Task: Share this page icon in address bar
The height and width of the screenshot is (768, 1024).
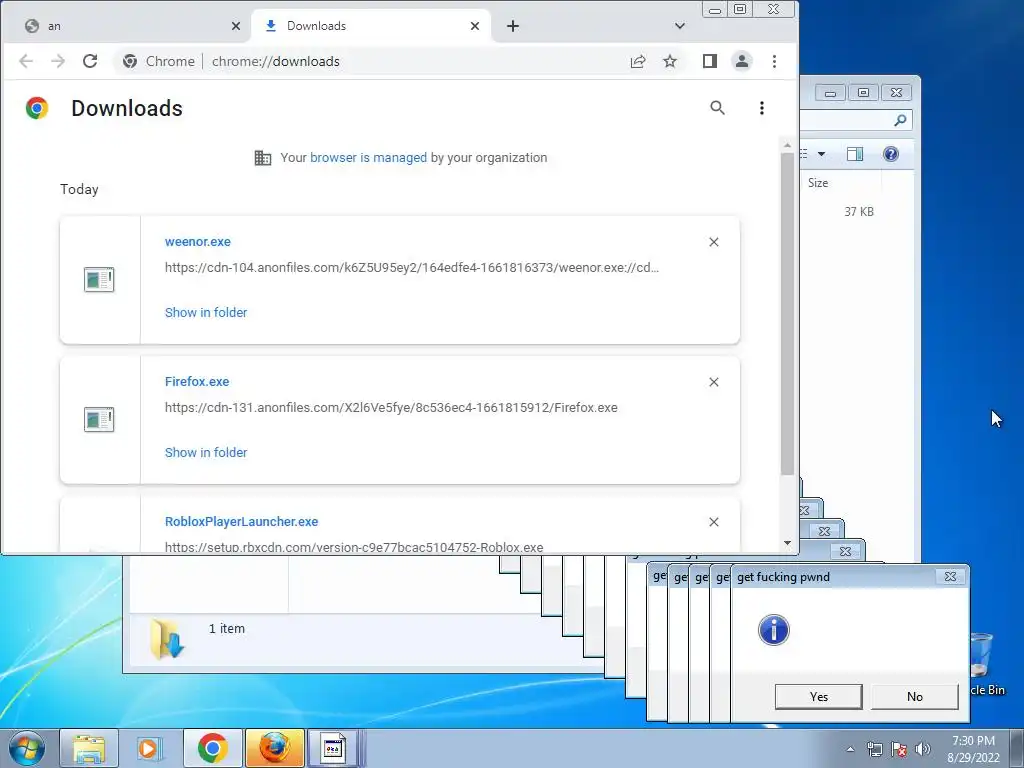Action: click(x=638, y=61)
